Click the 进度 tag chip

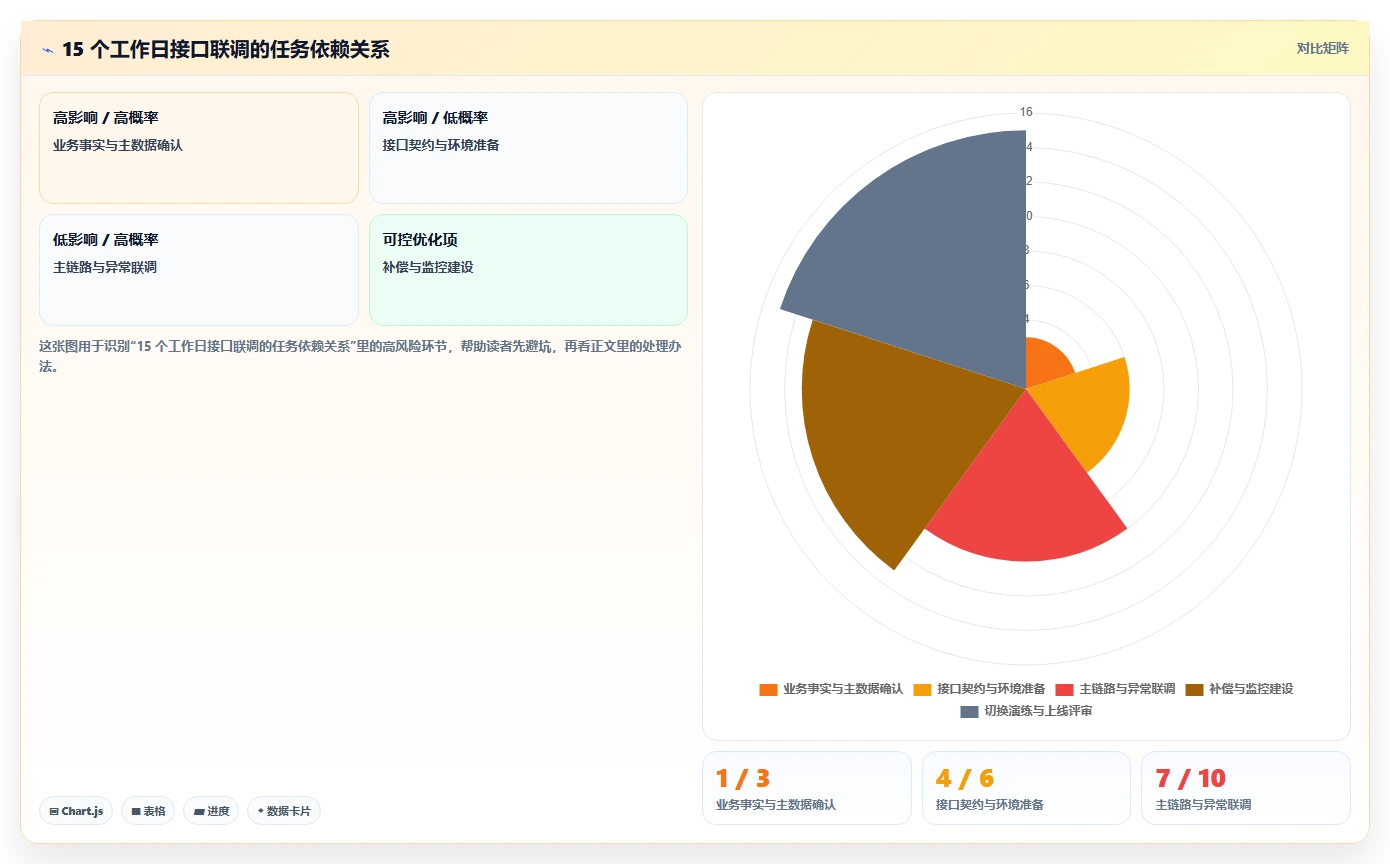click(211, 811)
